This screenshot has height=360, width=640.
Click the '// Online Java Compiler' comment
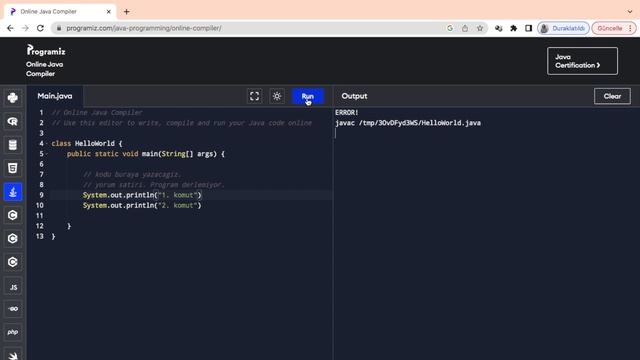tap(97, 113)
